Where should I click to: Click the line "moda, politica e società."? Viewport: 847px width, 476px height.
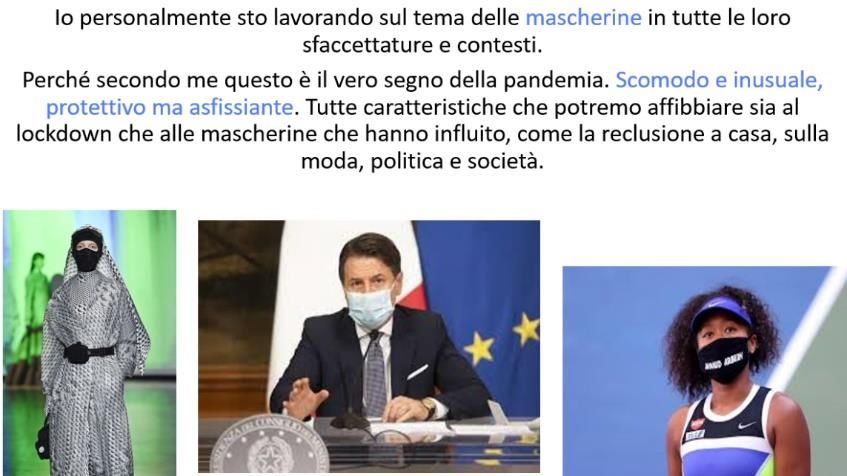pos(422,161)
